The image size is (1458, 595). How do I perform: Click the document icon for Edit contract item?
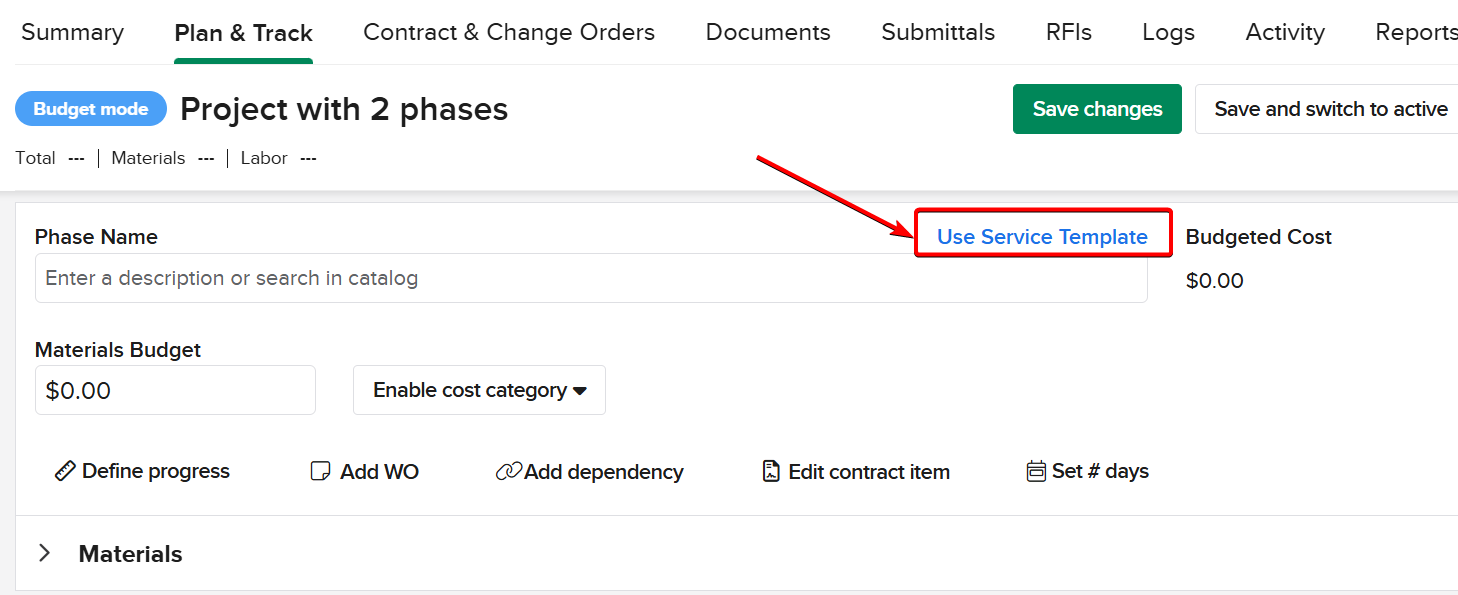click(771, 471)
